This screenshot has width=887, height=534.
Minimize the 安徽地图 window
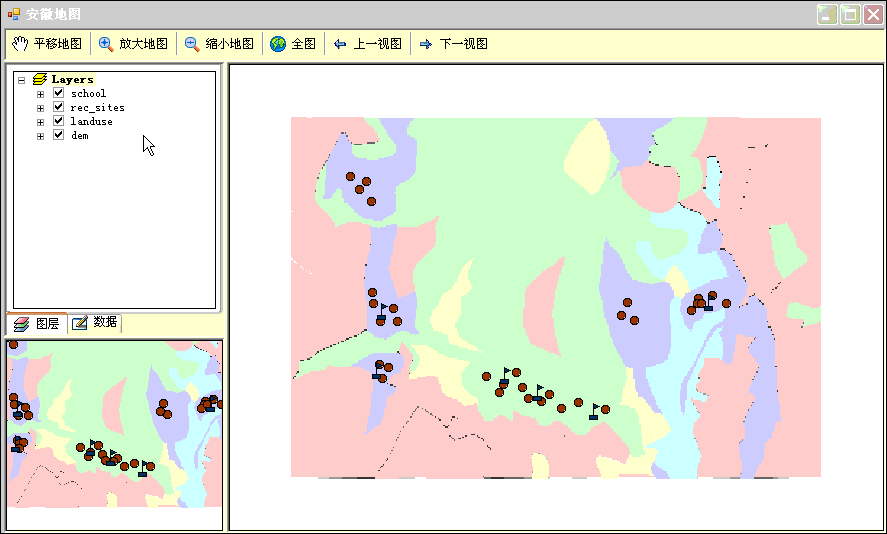[x=828, y=14]
